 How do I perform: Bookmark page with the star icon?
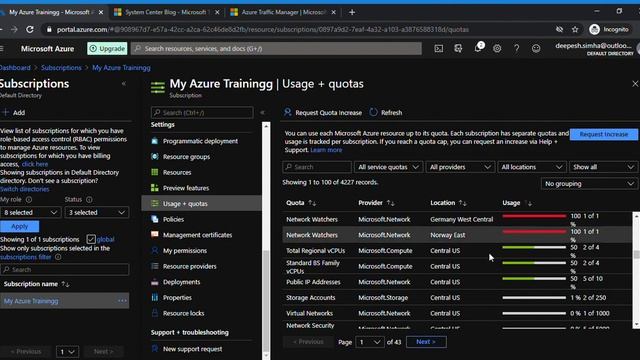point(575,29)
